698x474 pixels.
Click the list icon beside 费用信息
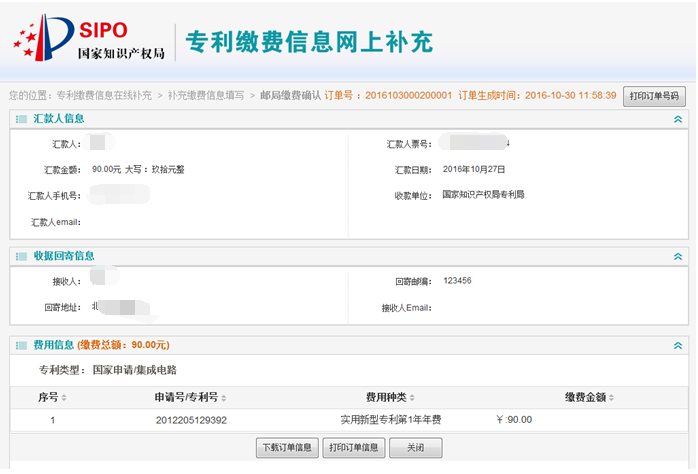click(x=21, y=345)
